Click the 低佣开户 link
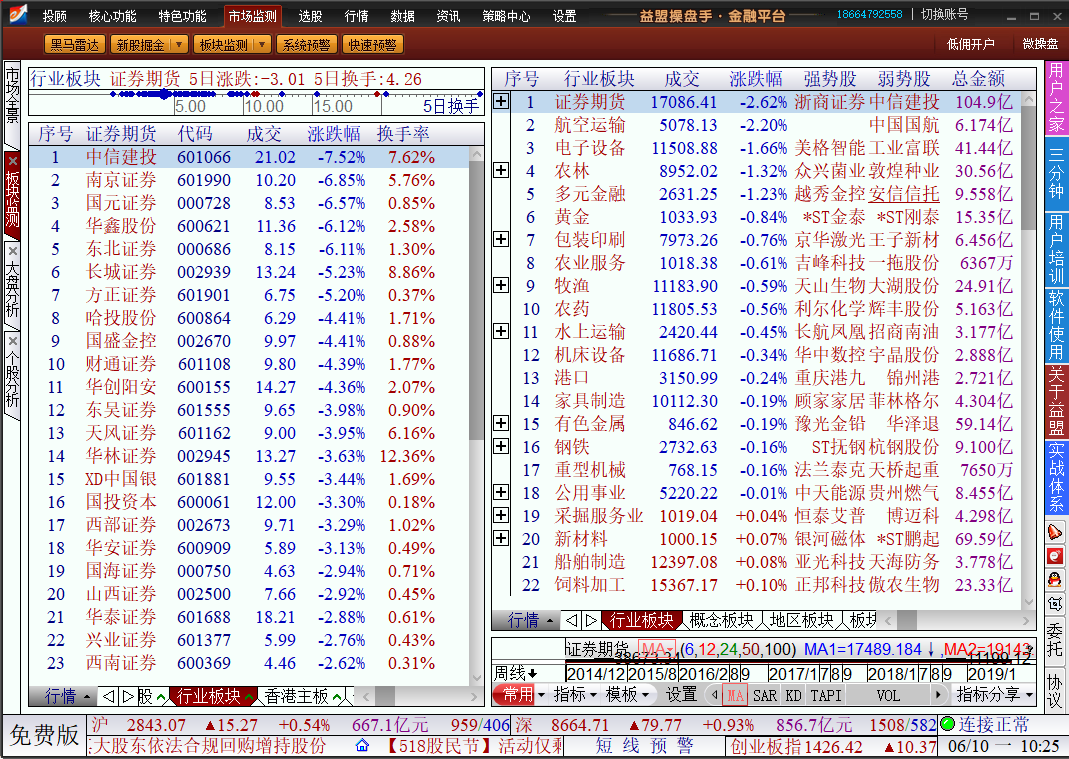 (970, 44)
